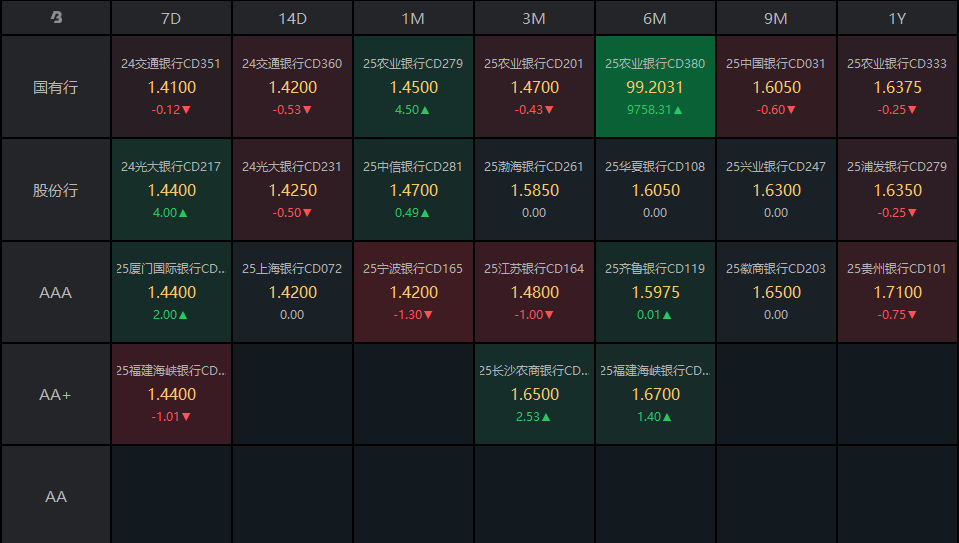The width and height of the screenshot is (959, 543).
Task: Click the 25宁波银行CD165 bond name
Action: (x=413, y=269)
